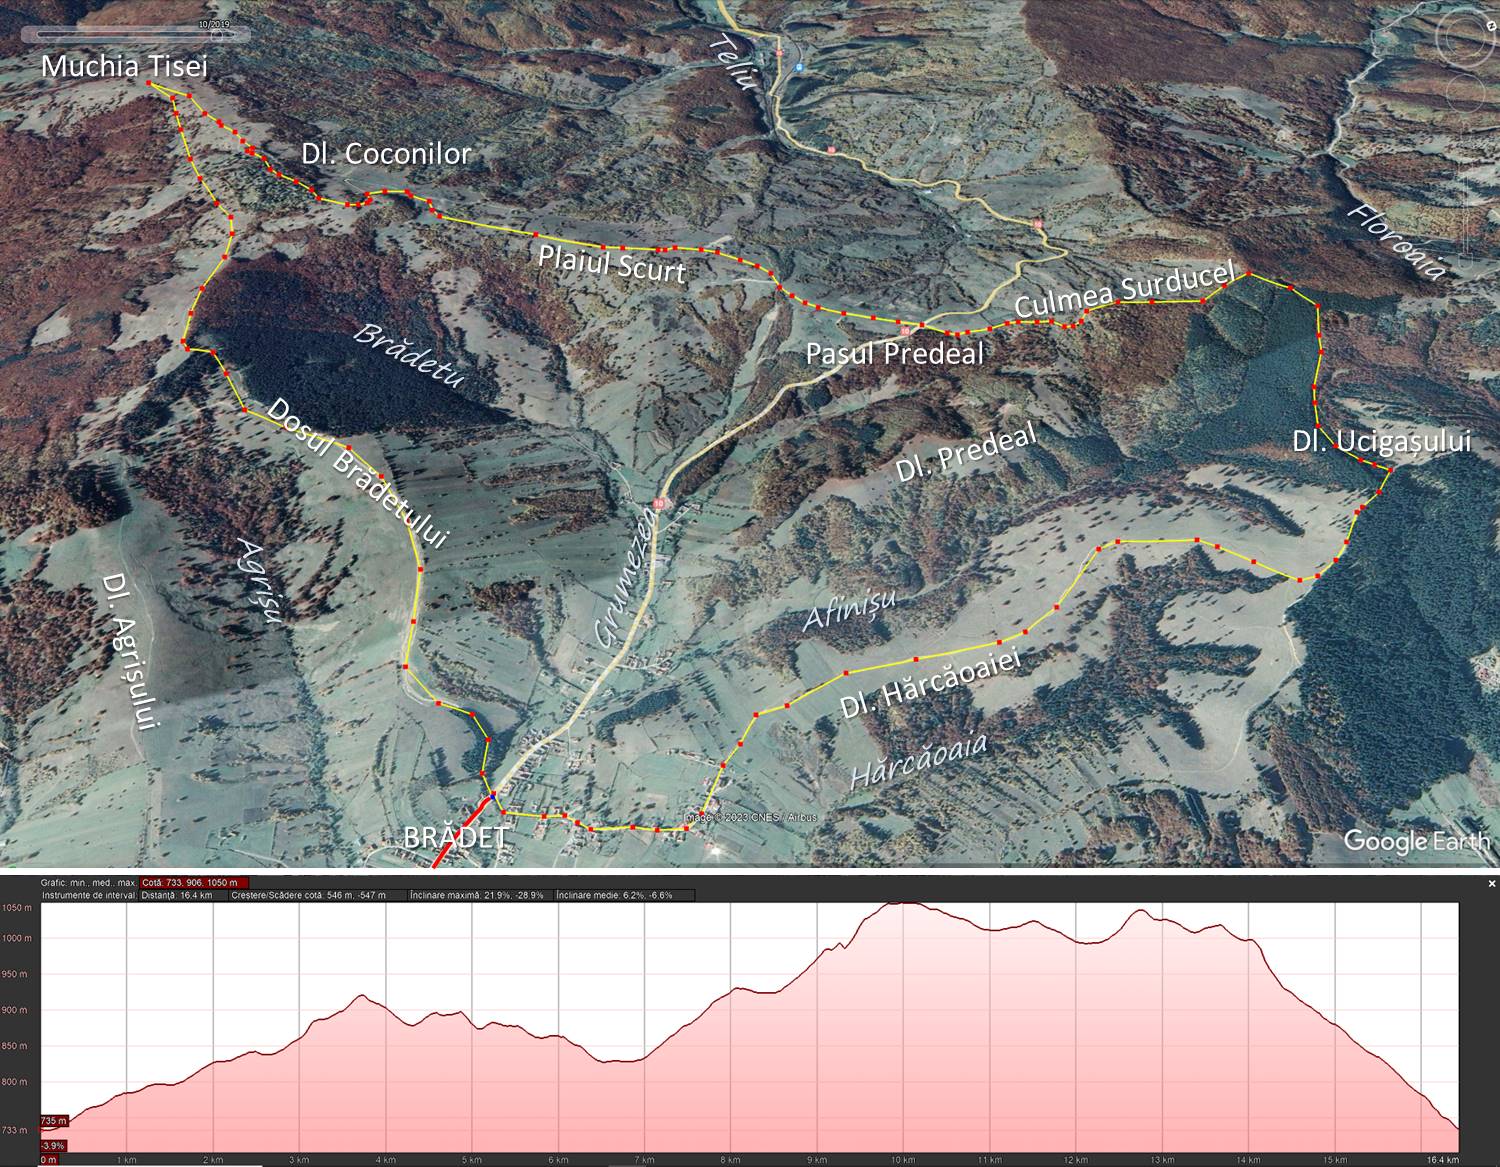Screen dimensions: 1500x1167
Task: Click the Pasul Predeal map label
Action: [x=895, y=353]
